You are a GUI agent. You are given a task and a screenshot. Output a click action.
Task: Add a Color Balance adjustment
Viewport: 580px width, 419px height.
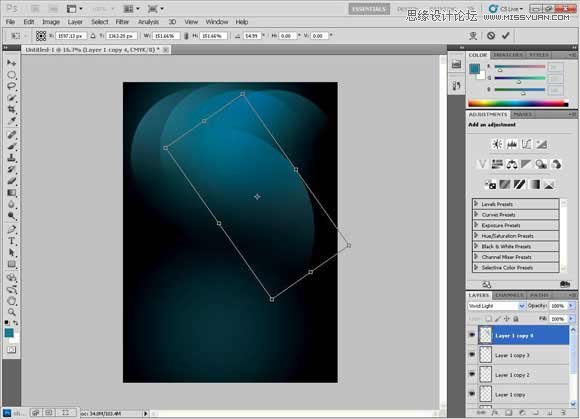[x=512, y=164]
